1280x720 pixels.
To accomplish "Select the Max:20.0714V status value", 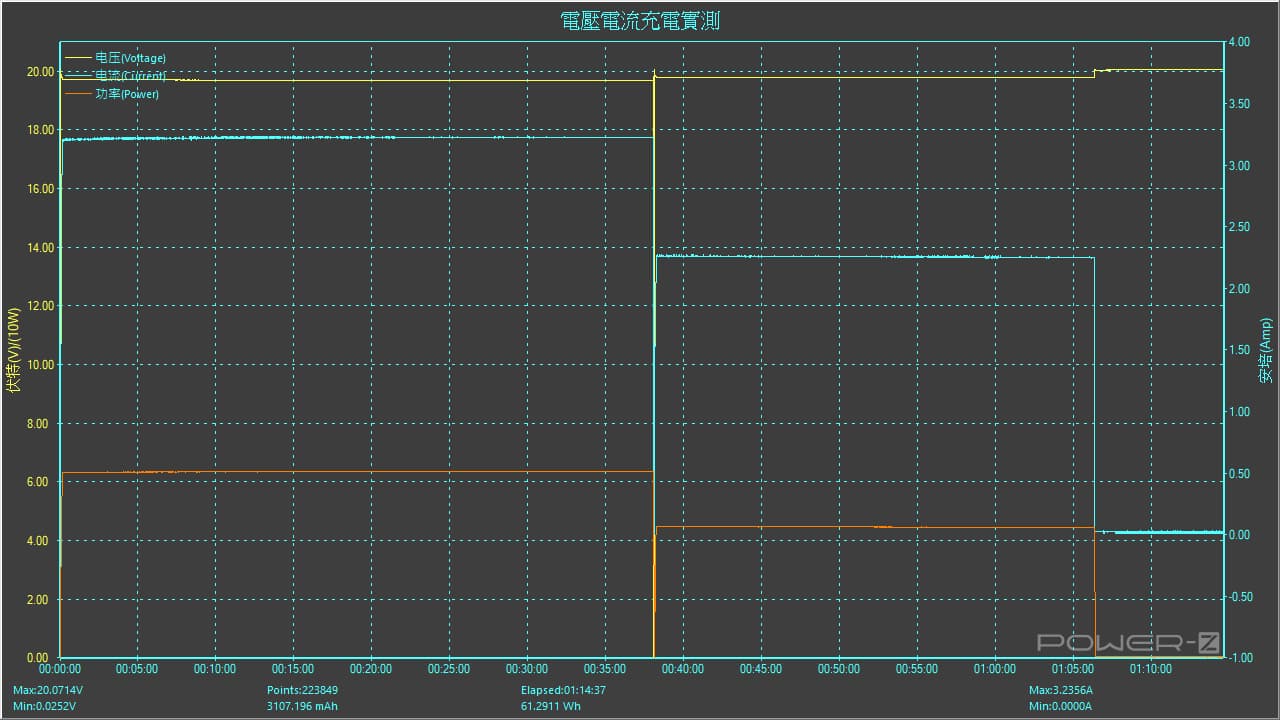I will click(48, 691).
